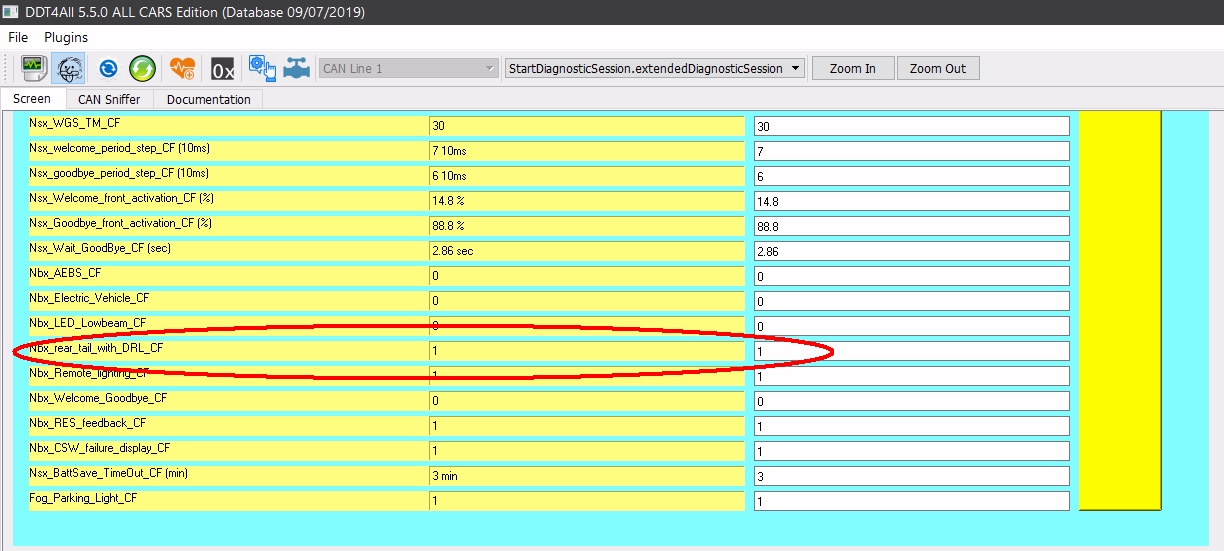Click the blue pipe valve icon
Image resolution: width=1224 pixels, height=551 pixels.
[296, 69]
